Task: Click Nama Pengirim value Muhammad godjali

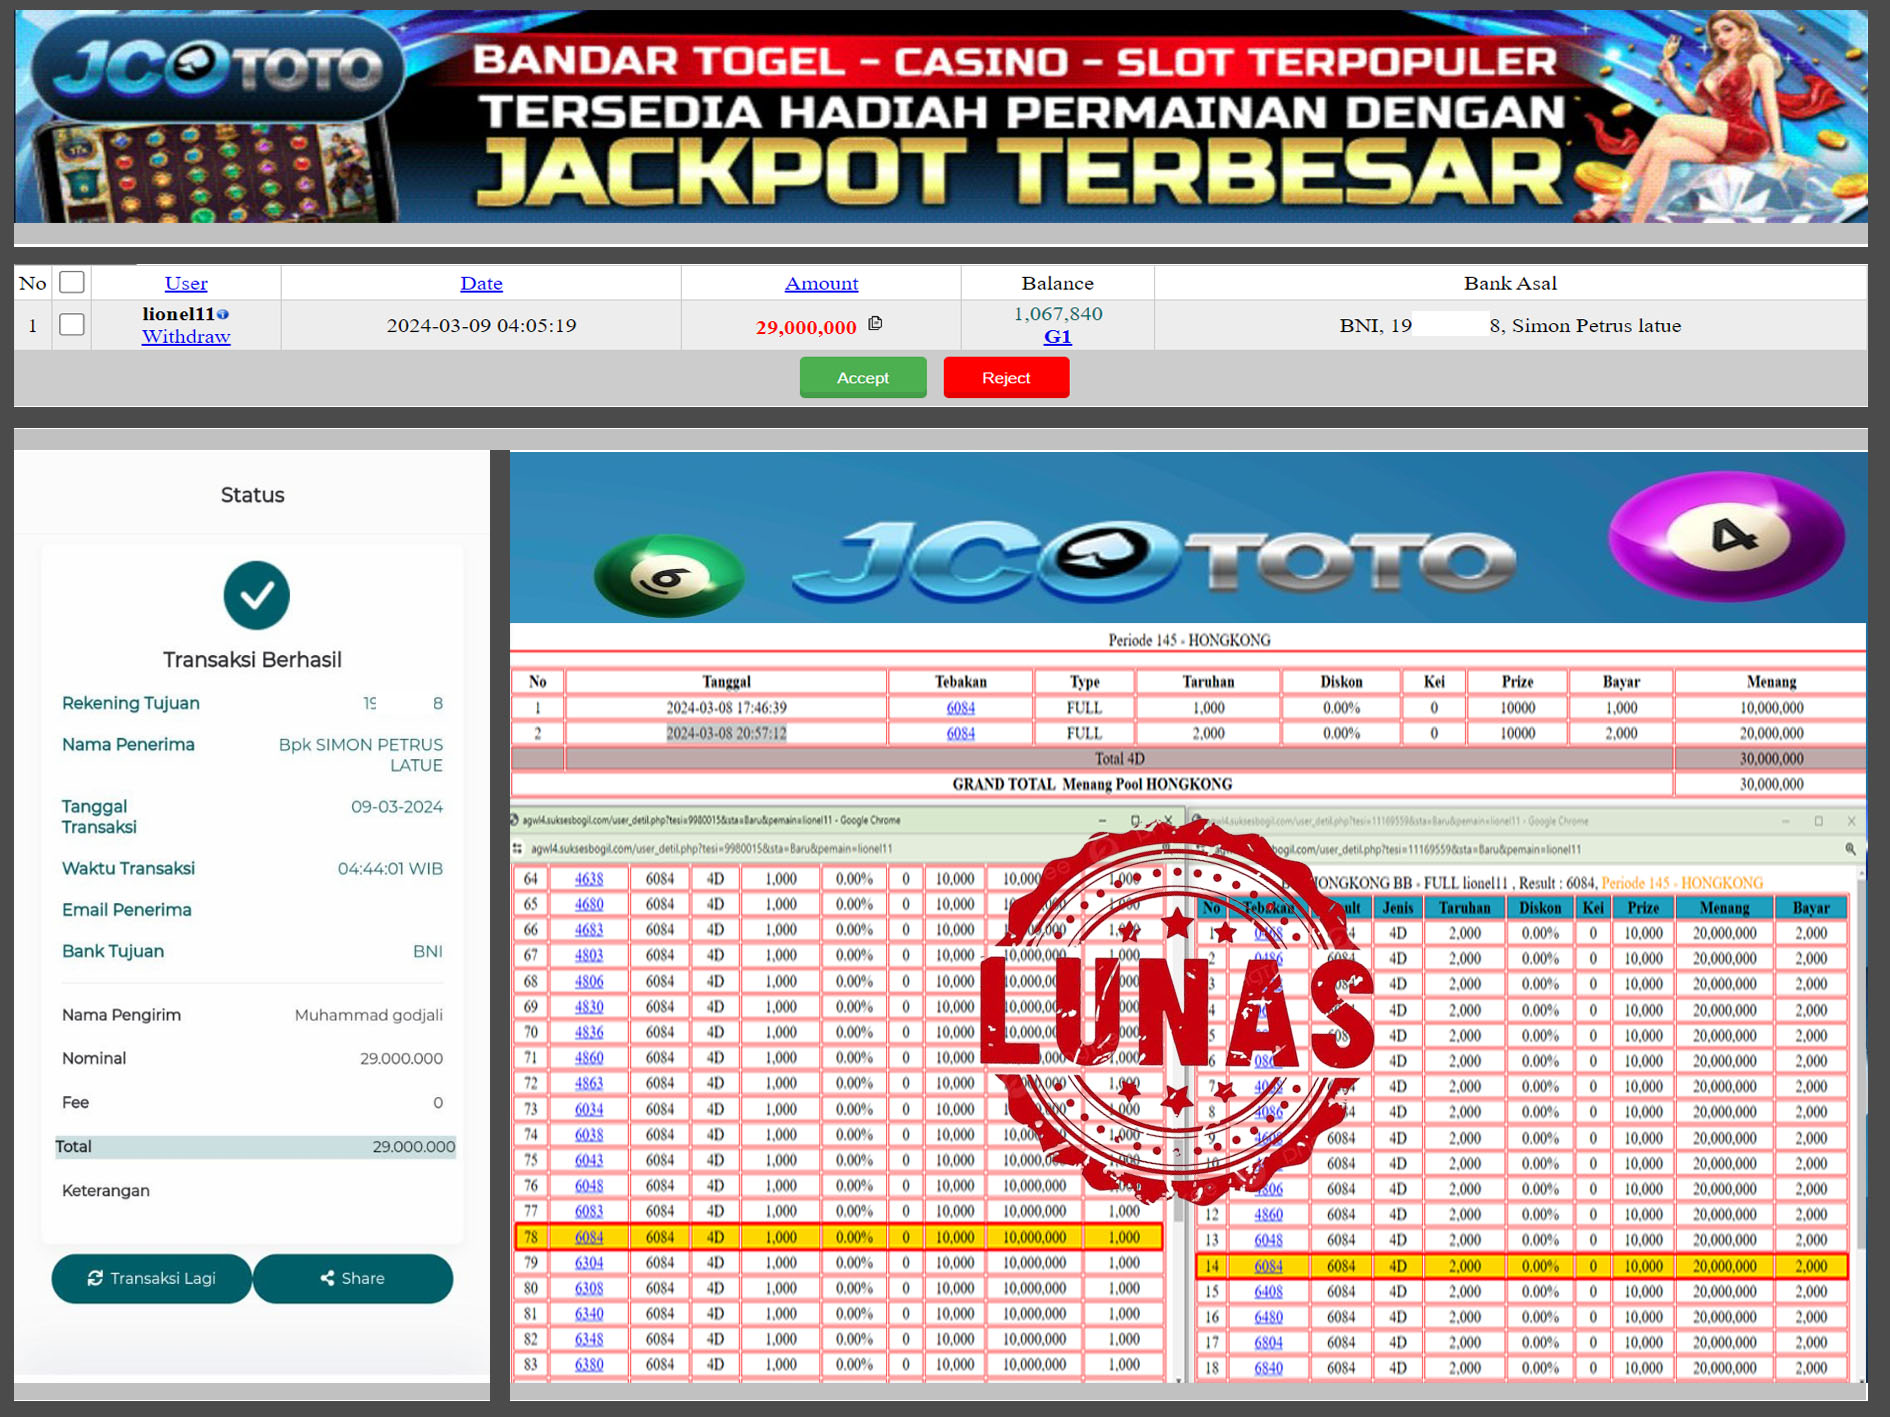Action: pyautogui.click(x=369, y=1015)
